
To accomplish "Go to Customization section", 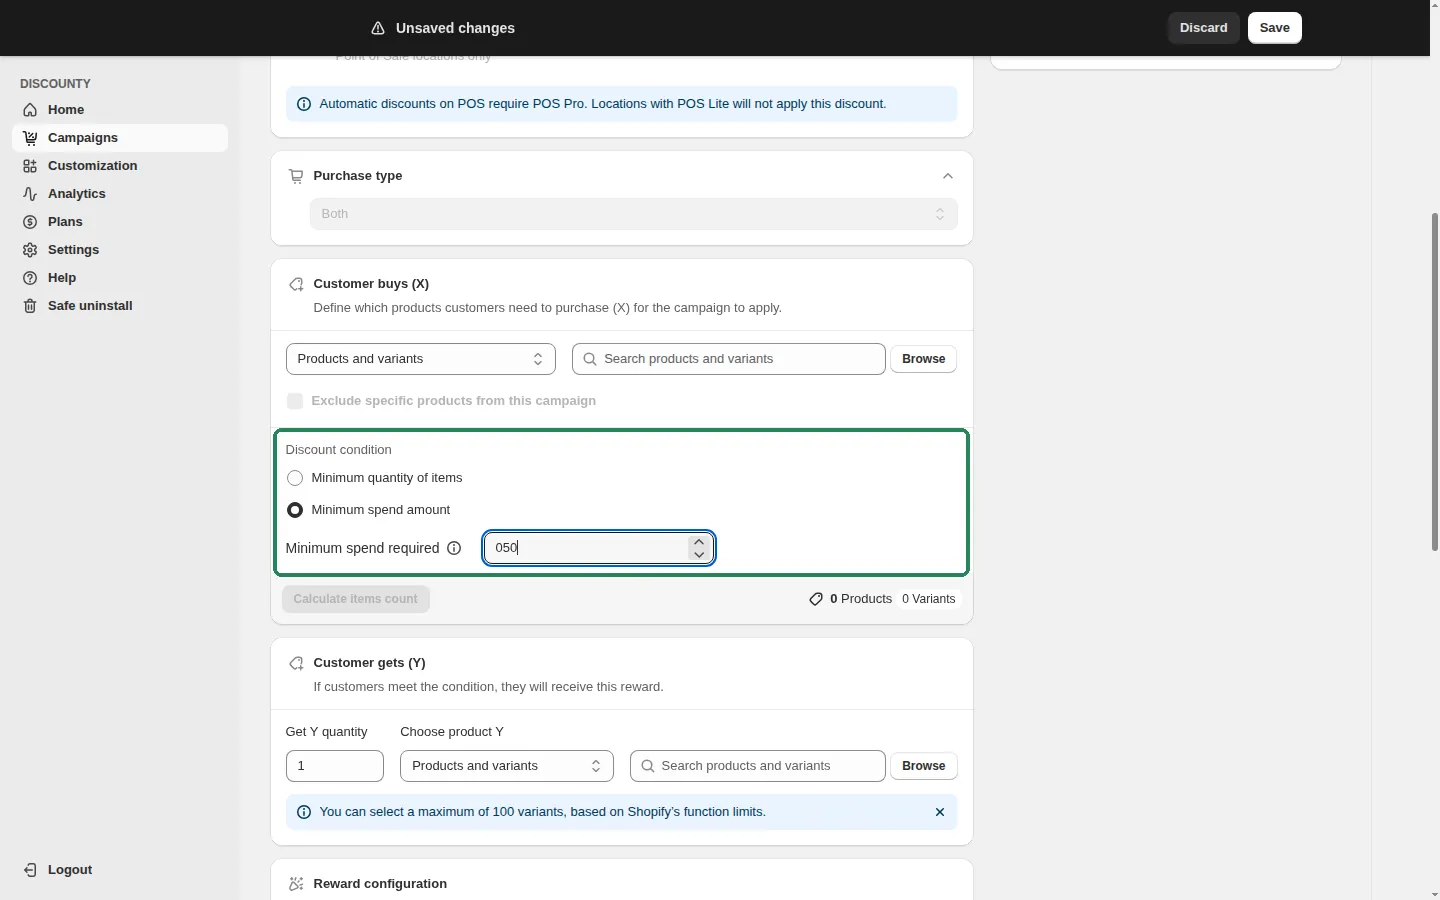I will click(120, 166).
